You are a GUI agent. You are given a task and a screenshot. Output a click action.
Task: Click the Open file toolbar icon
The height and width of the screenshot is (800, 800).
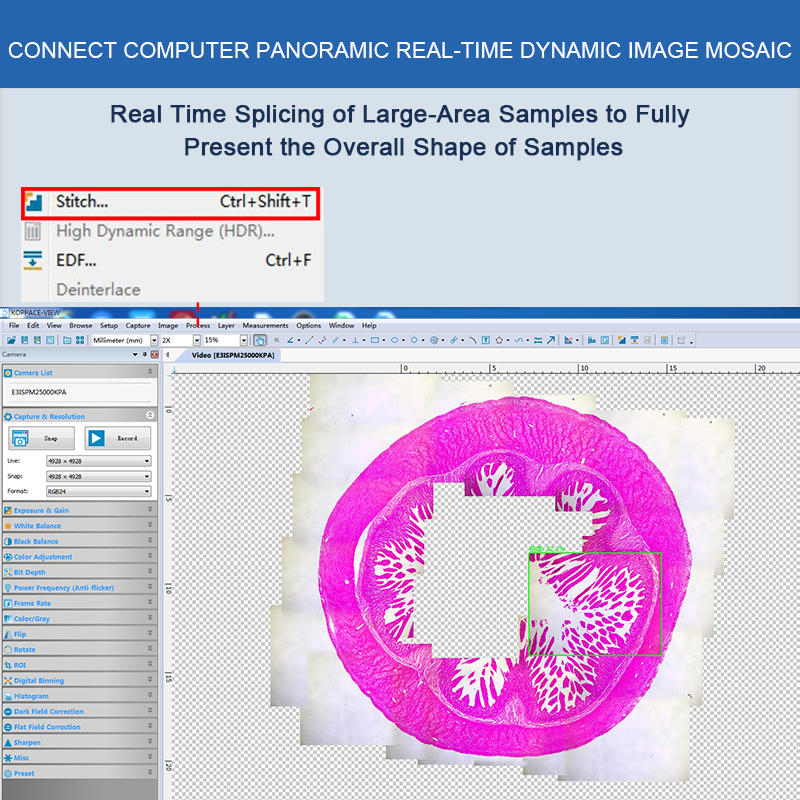click(x=10, y=340)
